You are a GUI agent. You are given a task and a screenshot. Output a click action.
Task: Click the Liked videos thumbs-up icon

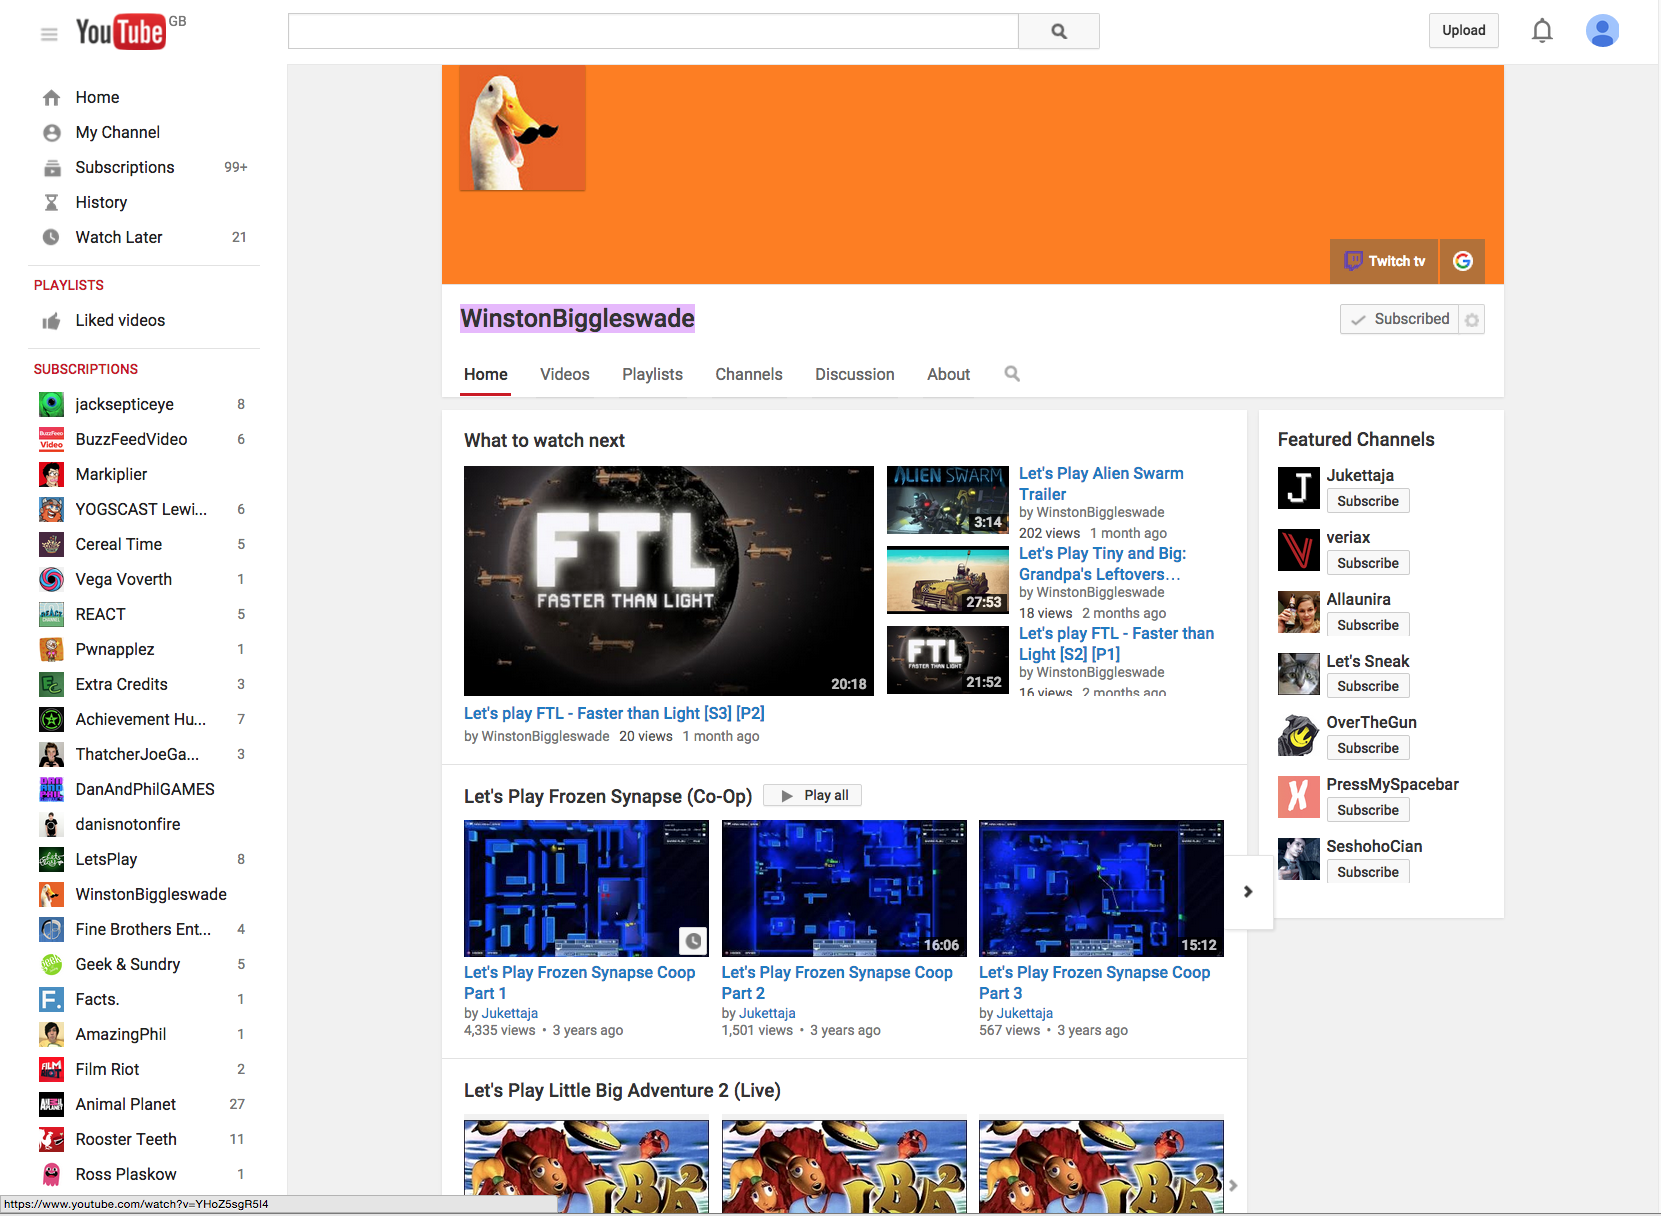[x=52, y=321]
